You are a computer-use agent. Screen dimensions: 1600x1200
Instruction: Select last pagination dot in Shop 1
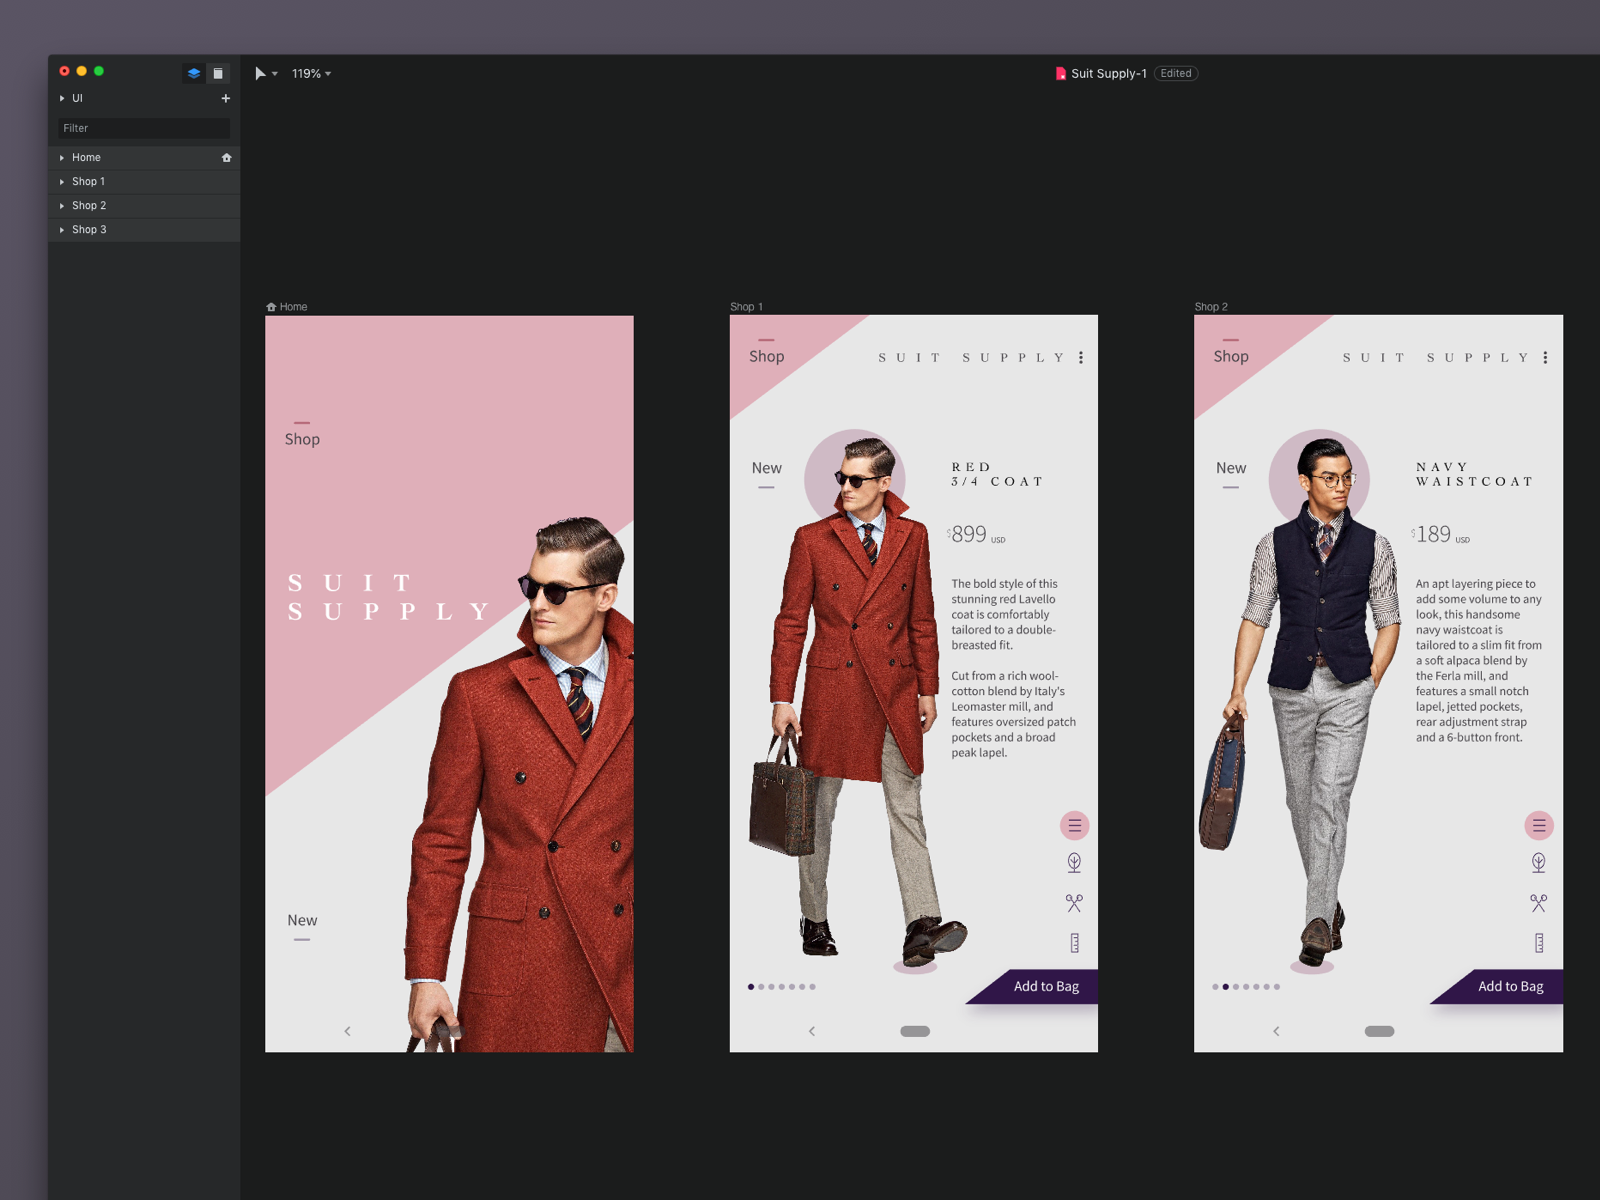[x=812, y=987]
